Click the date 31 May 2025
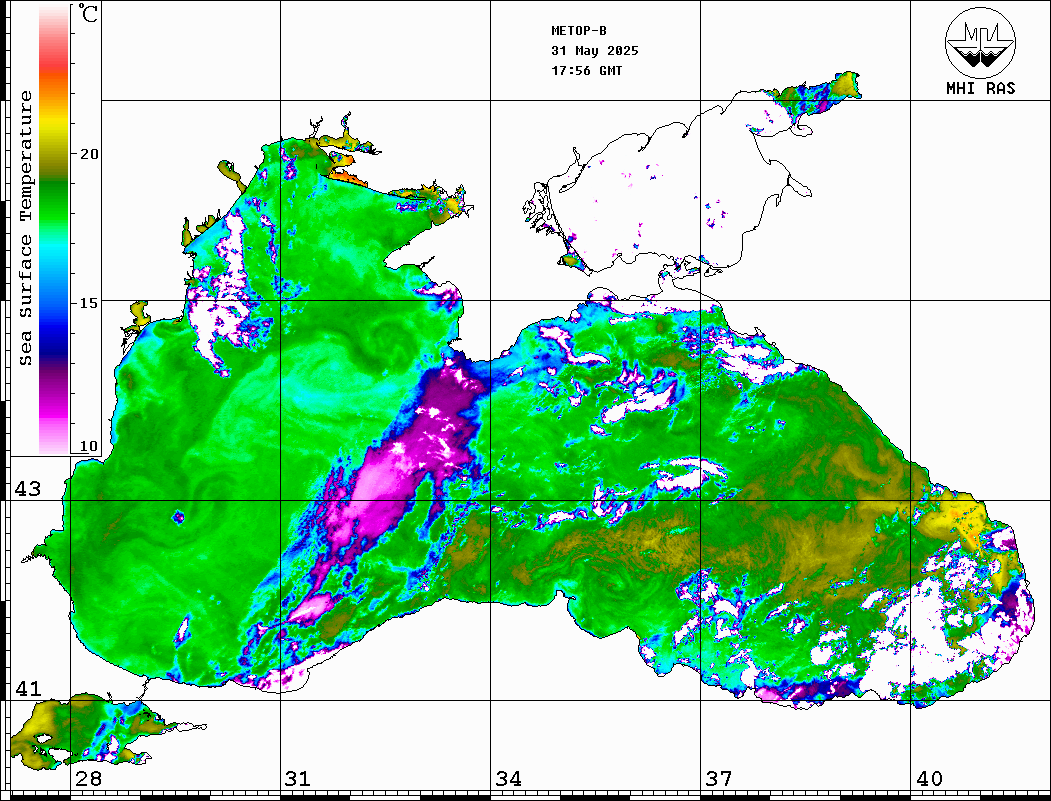The height and width of the screenshot is (801, 1051). 595,51
